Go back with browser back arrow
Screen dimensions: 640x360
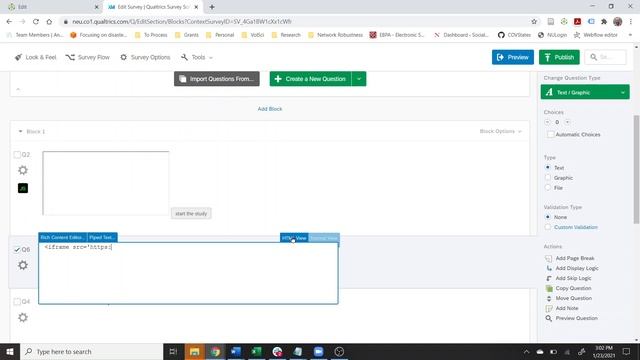click(9, 22)
